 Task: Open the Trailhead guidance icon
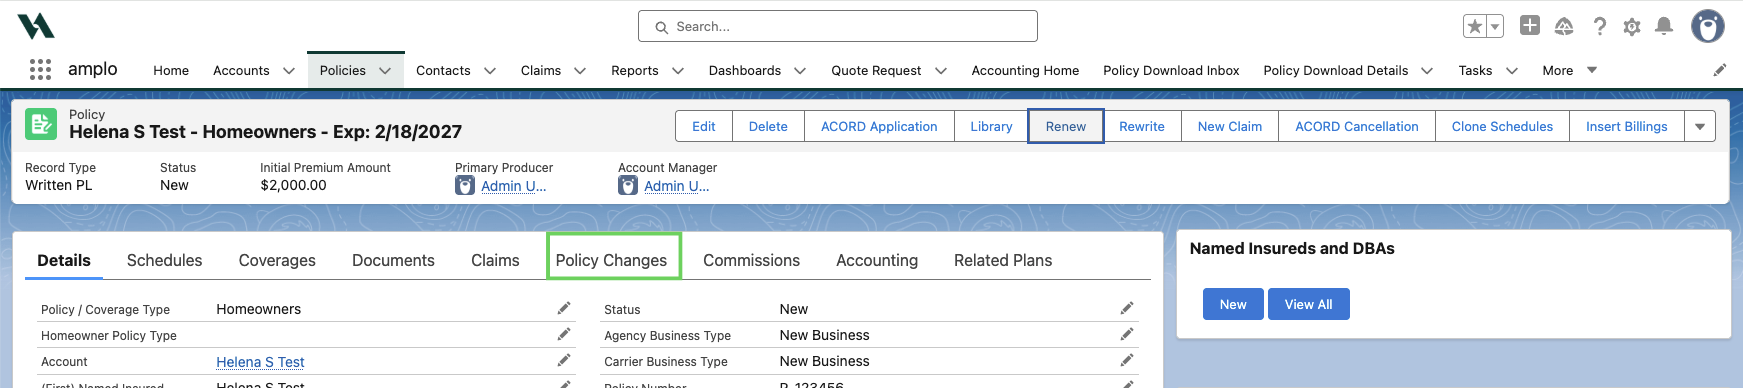tap(1564, 27)
